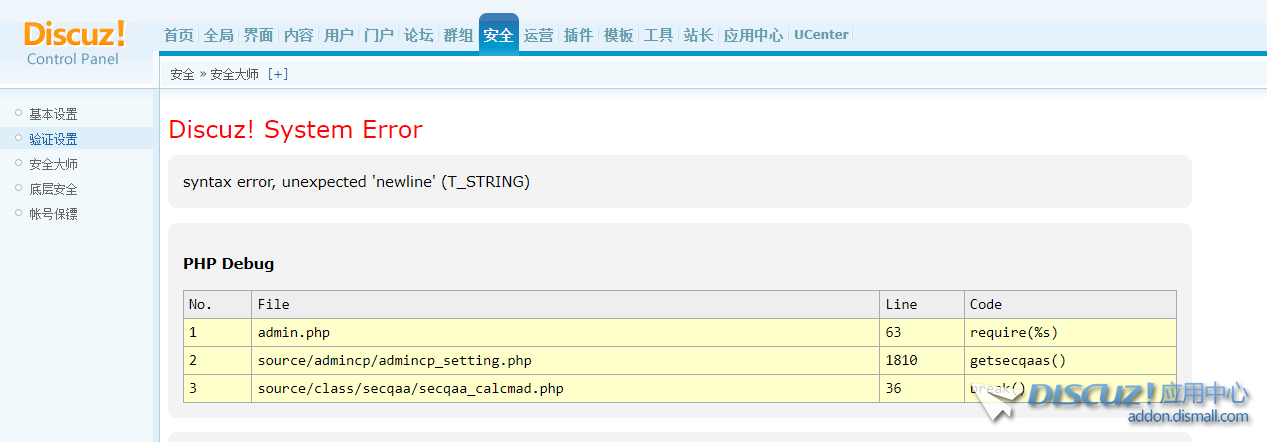Open the 应用中心 tab

click(x=753, y=35)
